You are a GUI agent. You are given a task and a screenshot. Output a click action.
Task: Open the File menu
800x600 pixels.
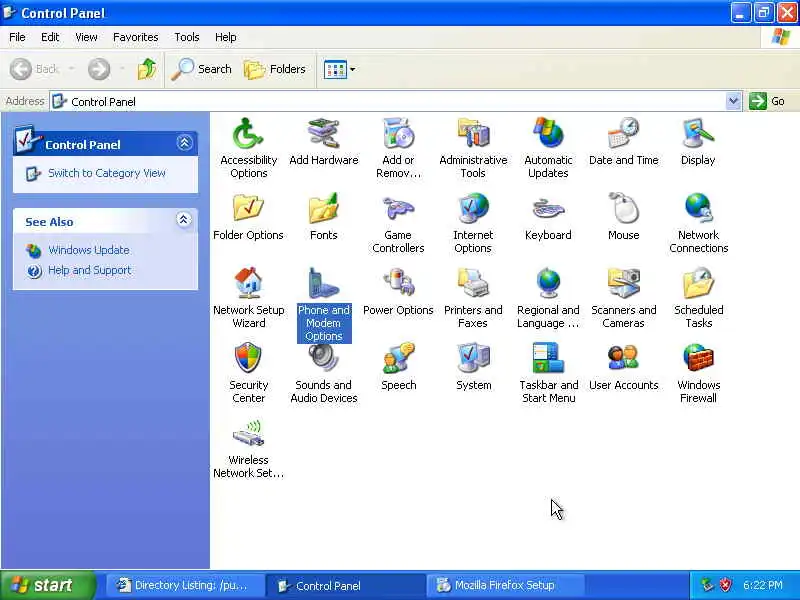click(x=17, y=37)
